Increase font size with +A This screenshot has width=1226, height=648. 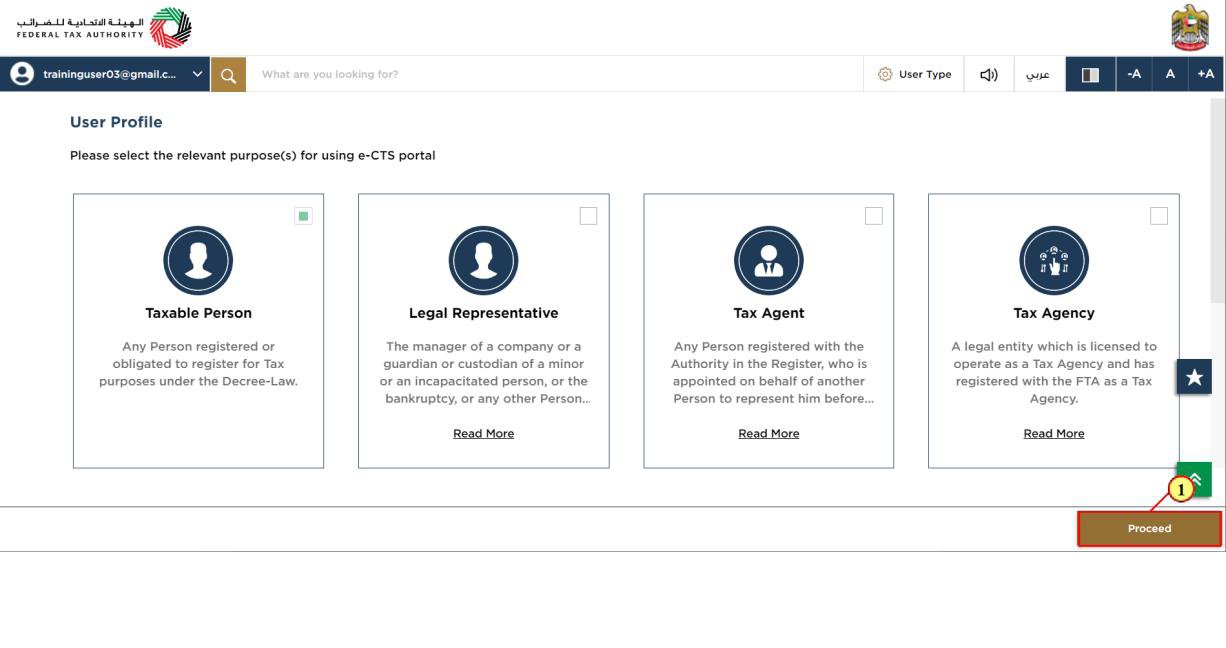[x=1206, y=74]
